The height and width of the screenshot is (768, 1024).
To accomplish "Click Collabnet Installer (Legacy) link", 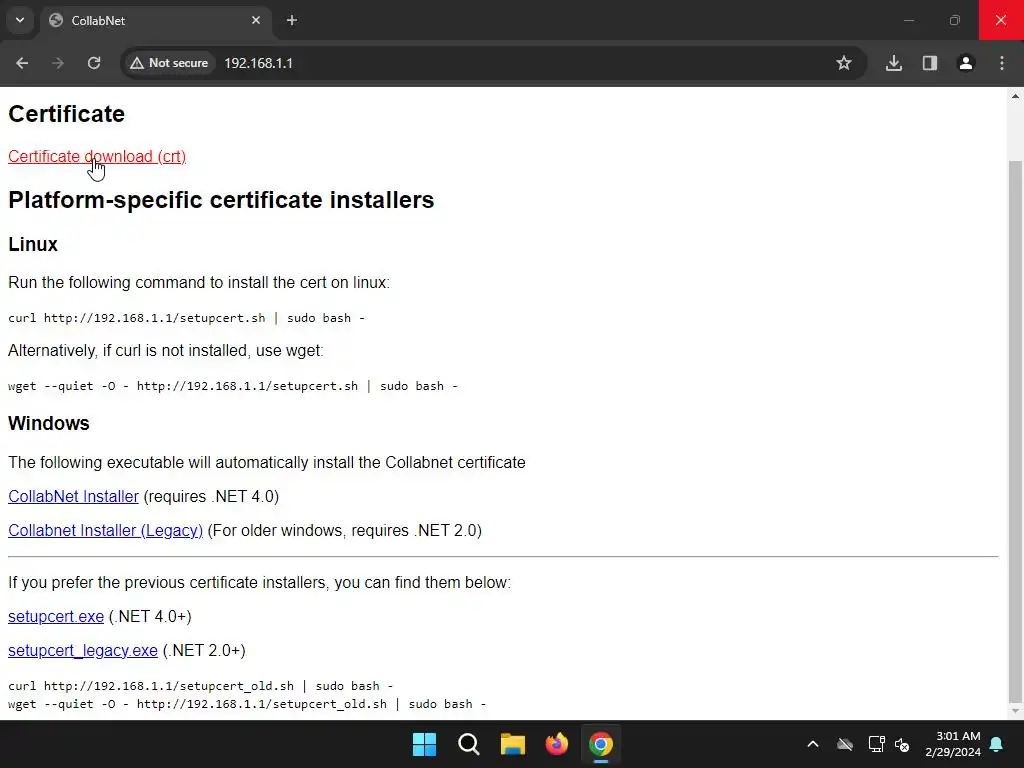I will (105, 530).
